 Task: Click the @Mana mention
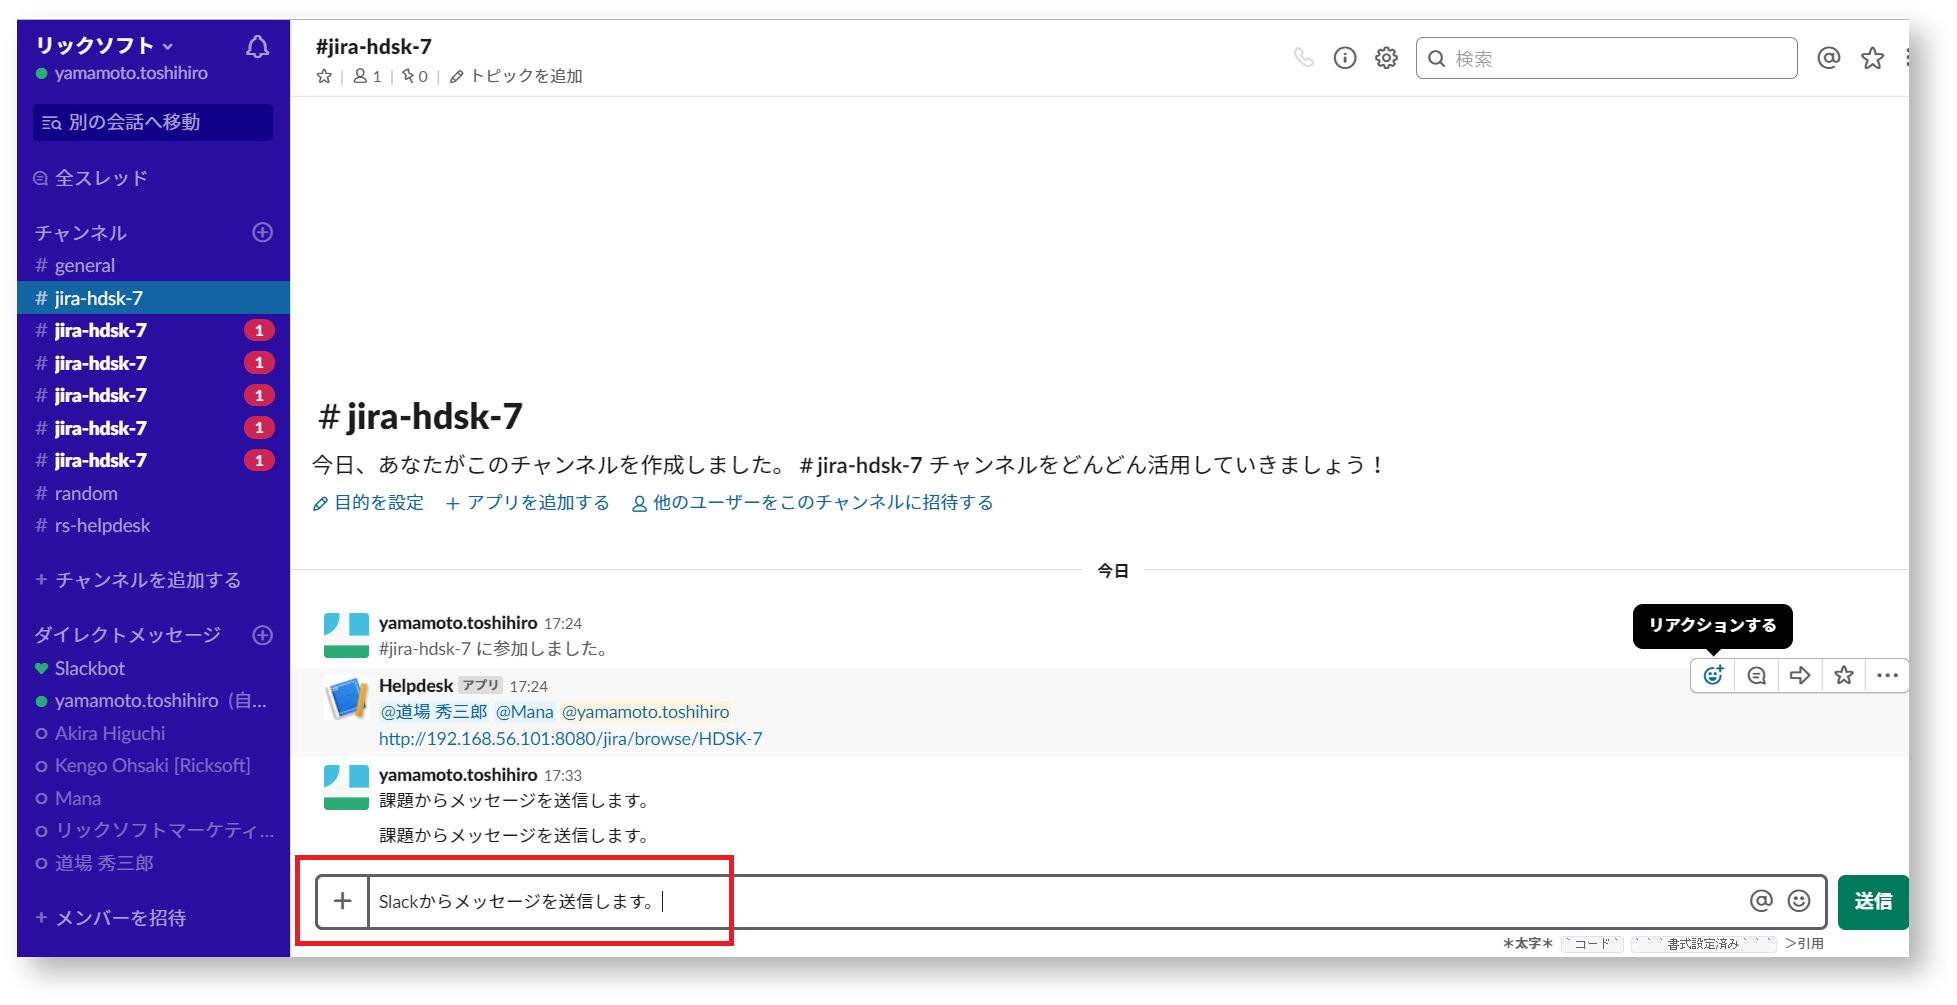point(525,712)
